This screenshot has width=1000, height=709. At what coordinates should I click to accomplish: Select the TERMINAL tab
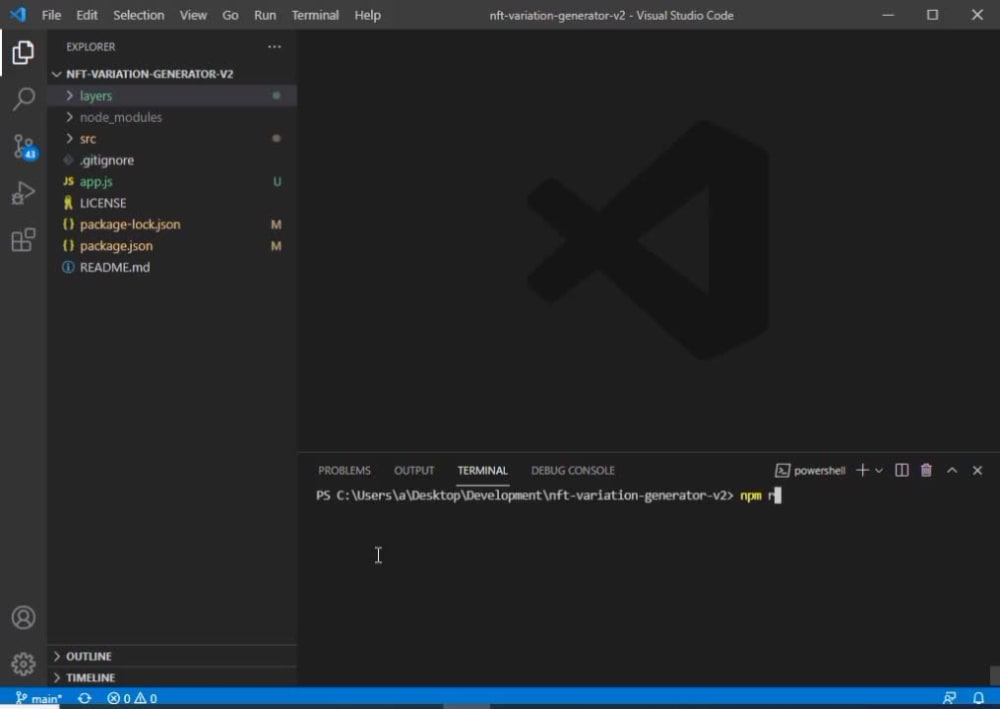click(x=482, y=471)
